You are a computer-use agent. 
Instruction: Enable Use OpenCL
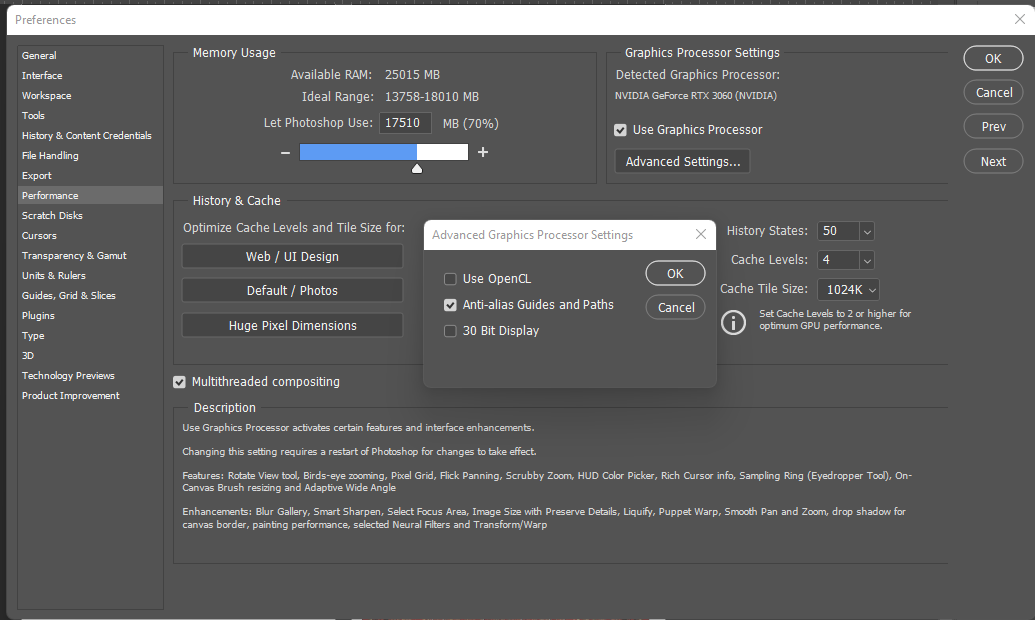tap(450, 279)
